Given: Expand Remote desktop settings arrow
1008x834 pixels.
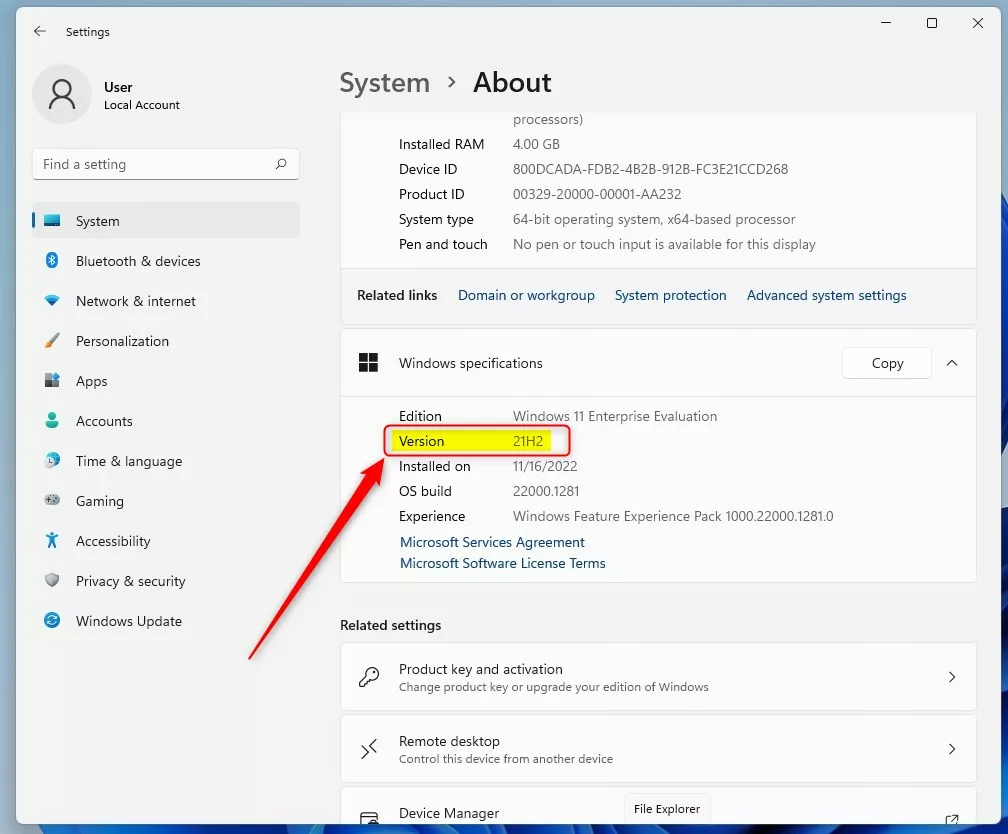Looking at the screenshot, I should tap(952, 749).
